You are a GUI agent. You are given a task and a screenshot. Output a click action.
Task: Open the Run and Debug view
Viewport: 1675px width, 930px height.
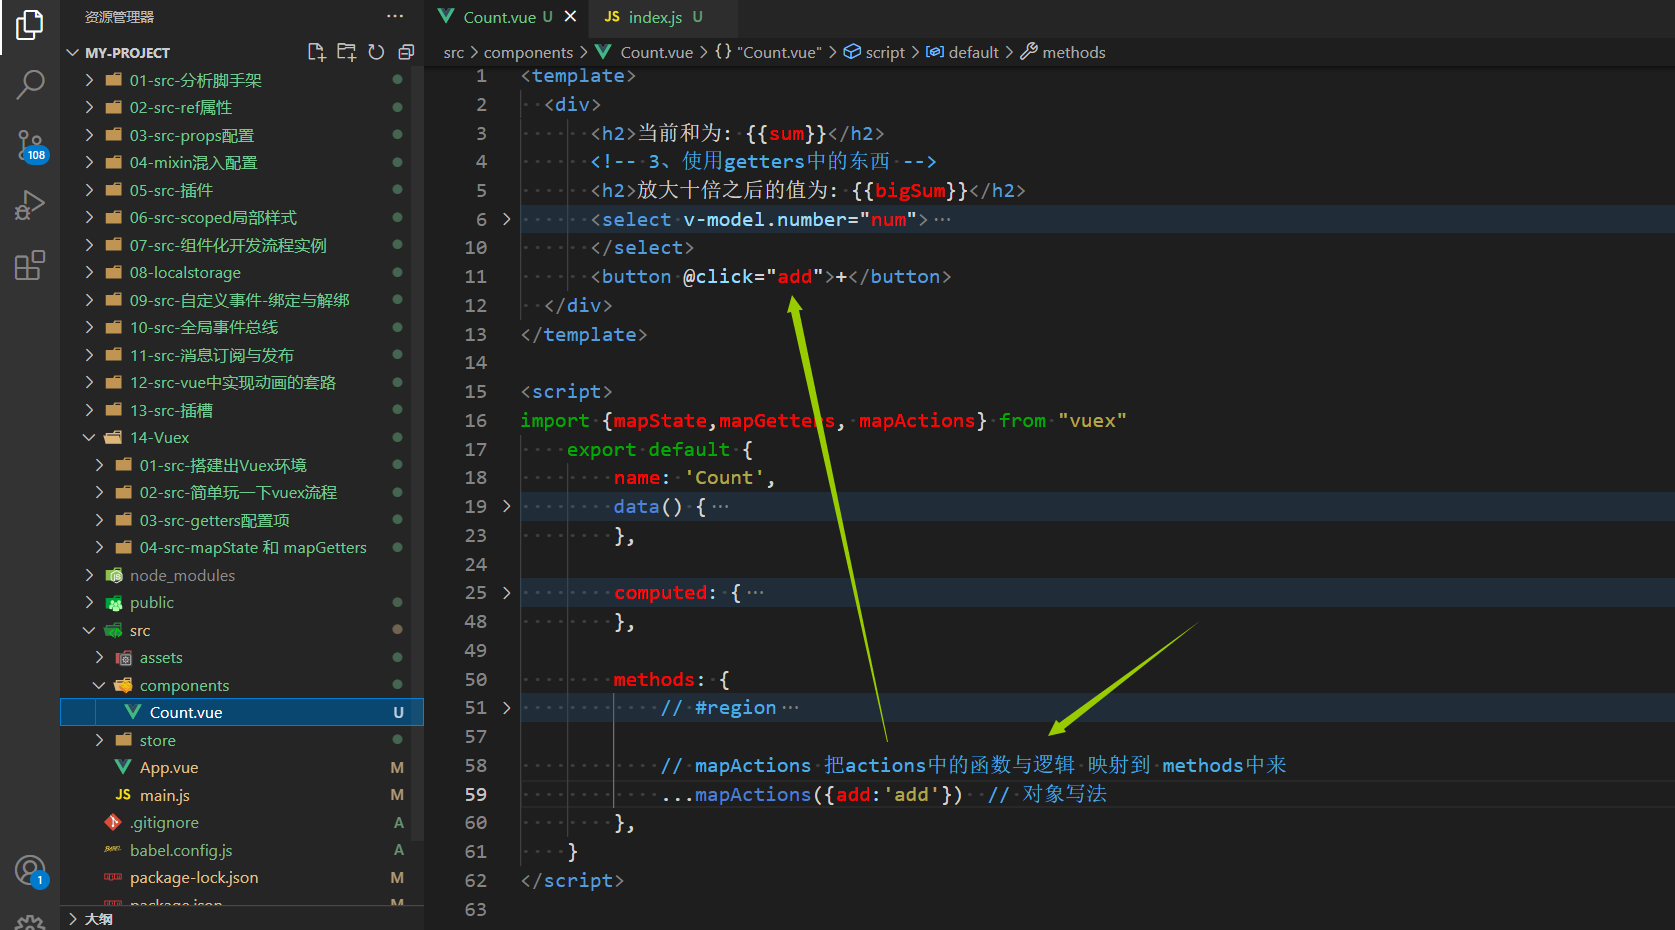point(30,206)
